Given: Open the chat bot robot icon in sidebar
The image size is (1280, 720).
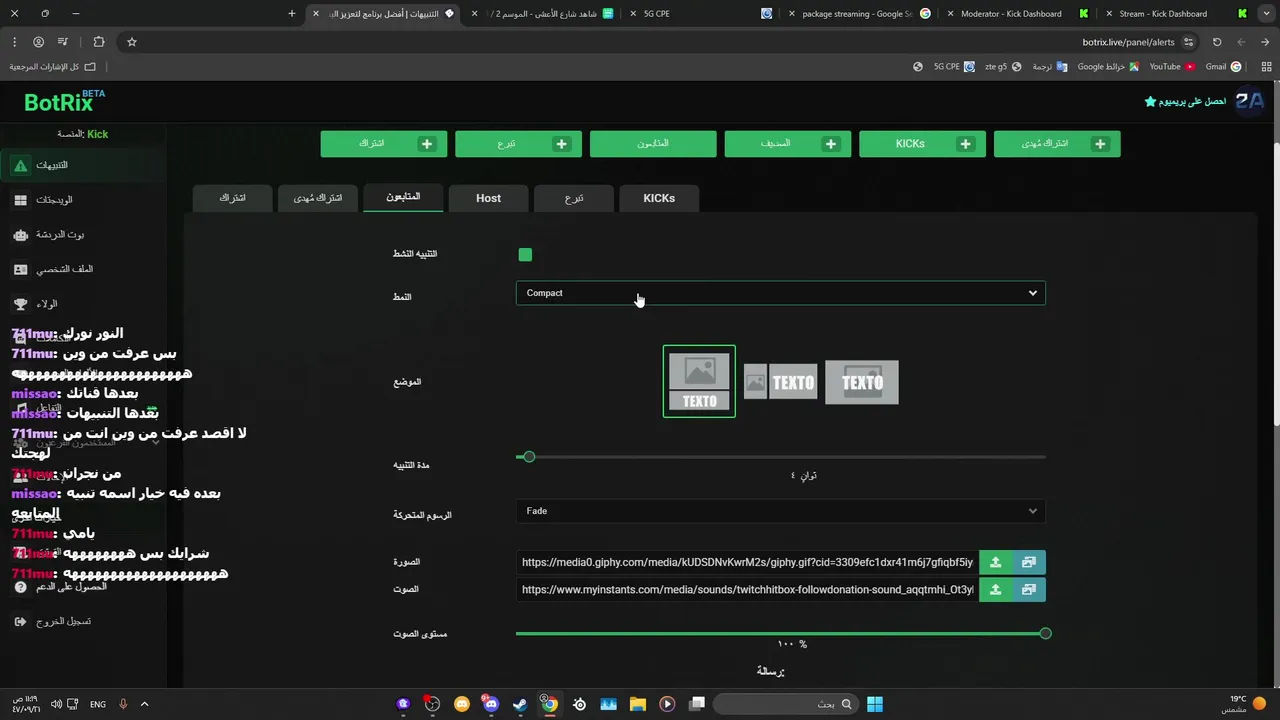Looking at the screenshot, I should point(20,235).
